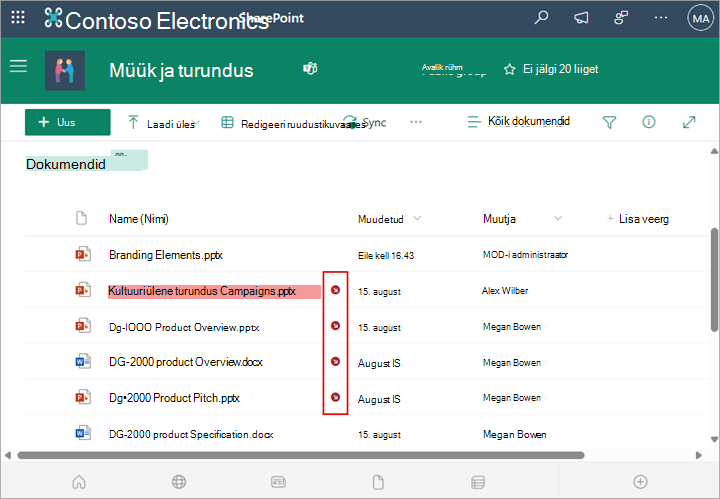Click the vertical scrollbar thumb

714,280
